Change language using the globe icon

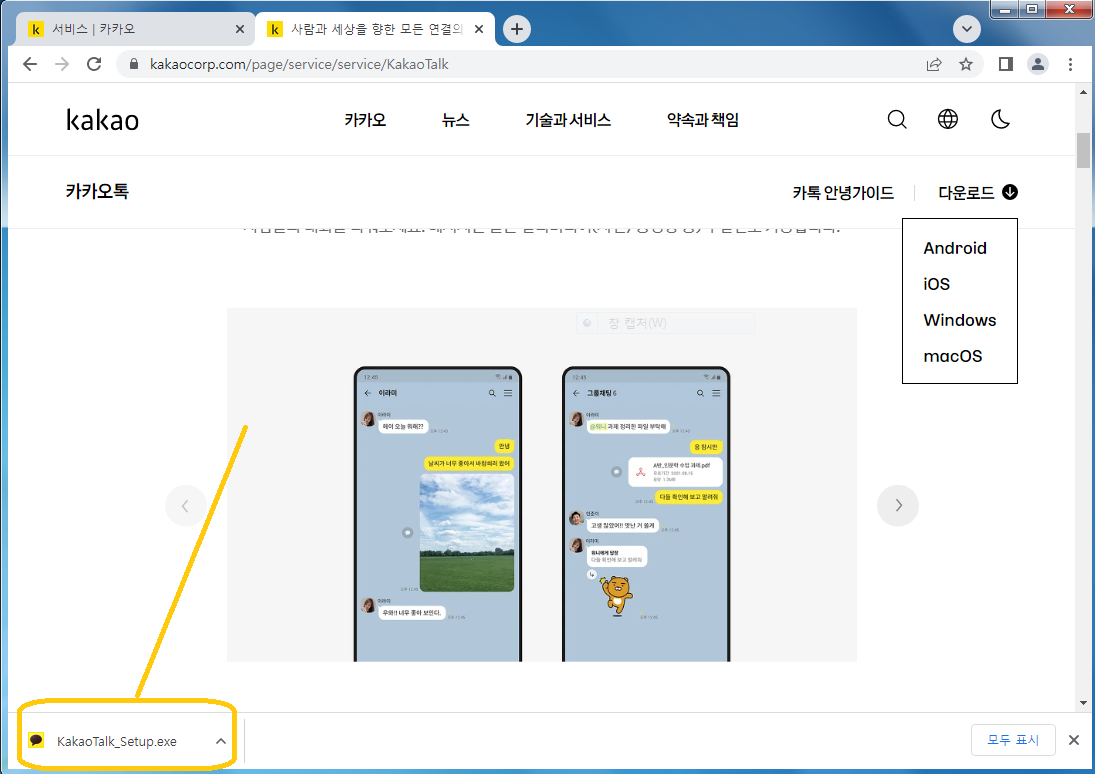(948, 119)
